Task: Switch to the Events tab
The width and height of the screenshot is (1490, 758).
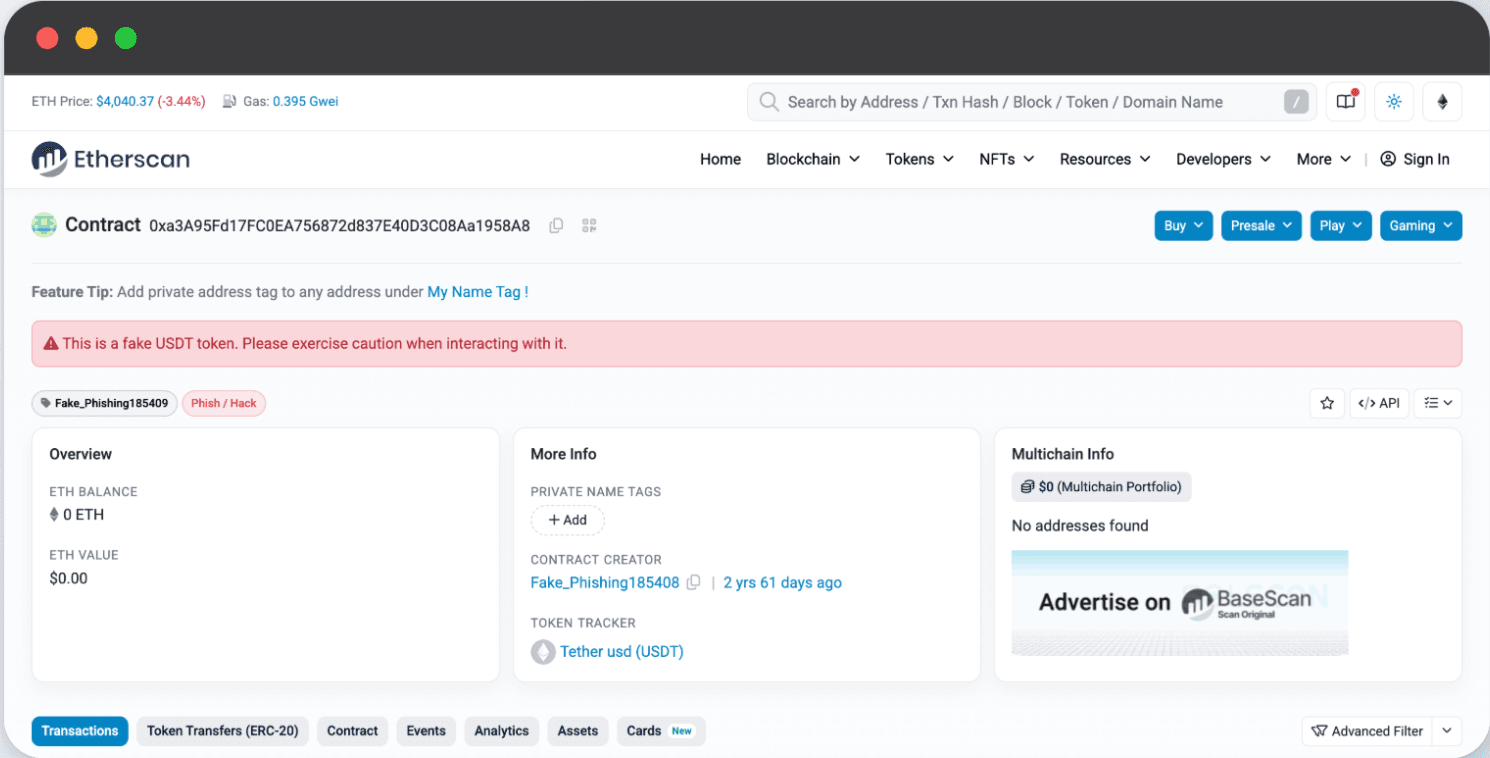Action: pyautogui.click(x=426, y=731)
